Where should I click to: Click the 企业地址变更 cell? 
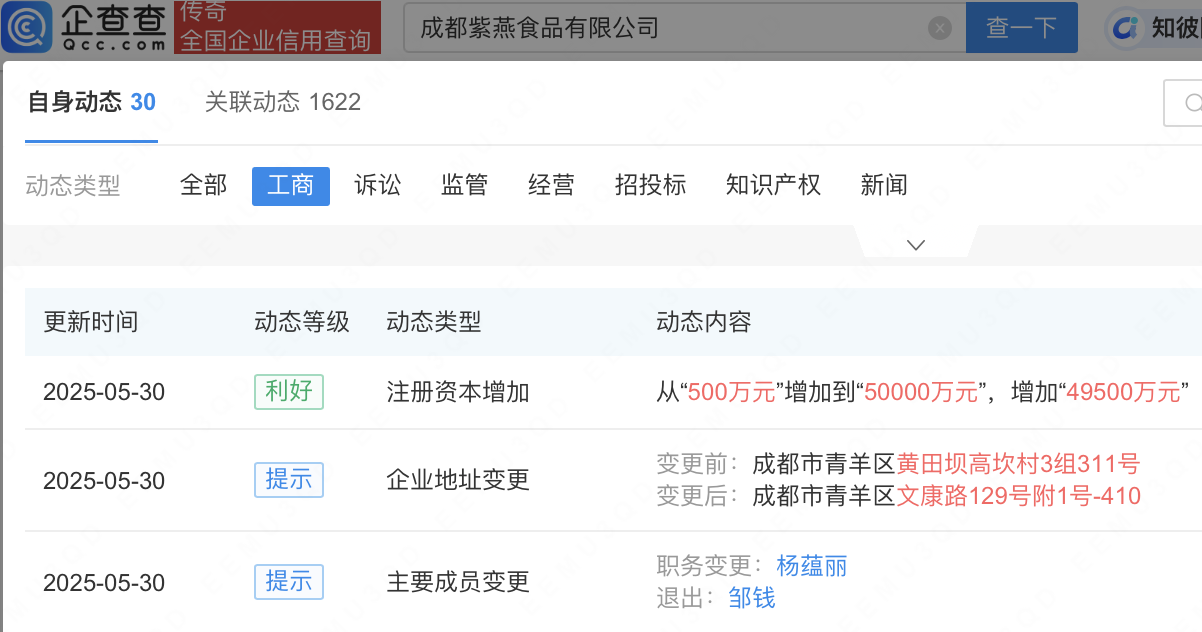[x=458, y=480]
